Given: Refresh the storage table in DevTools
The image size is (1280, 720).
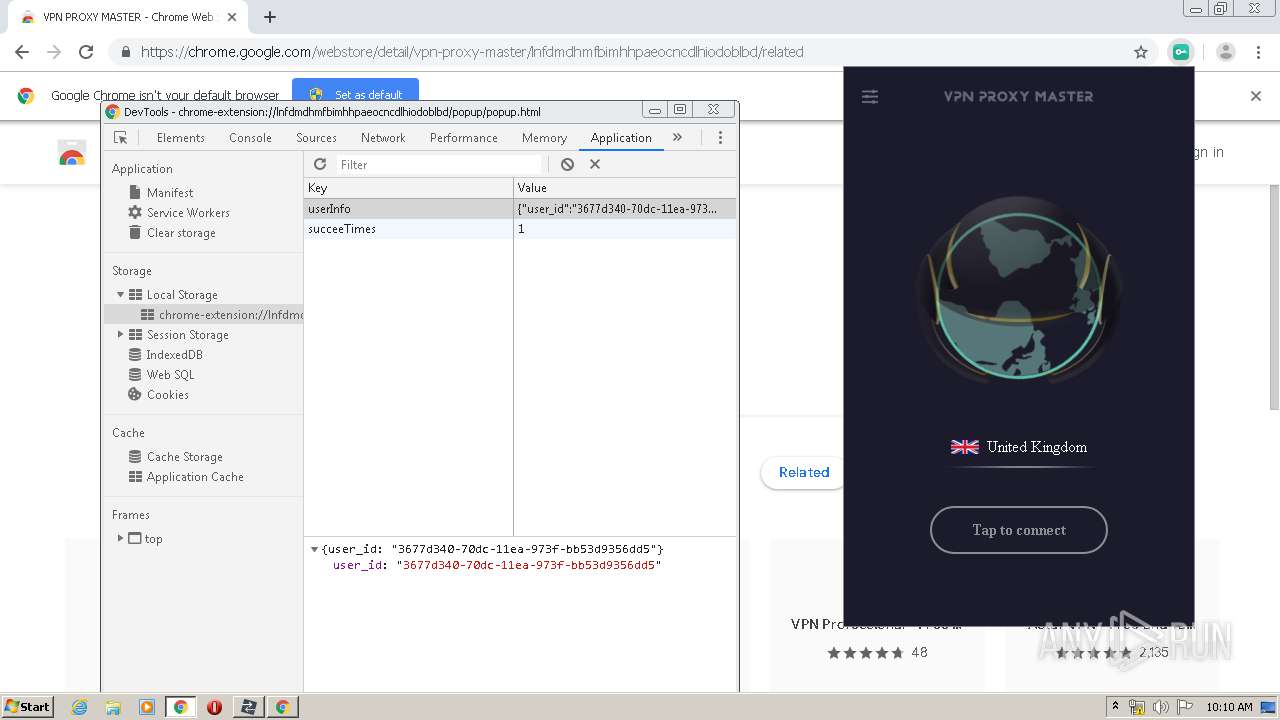Looking at the screenshot, I should 320,164.
